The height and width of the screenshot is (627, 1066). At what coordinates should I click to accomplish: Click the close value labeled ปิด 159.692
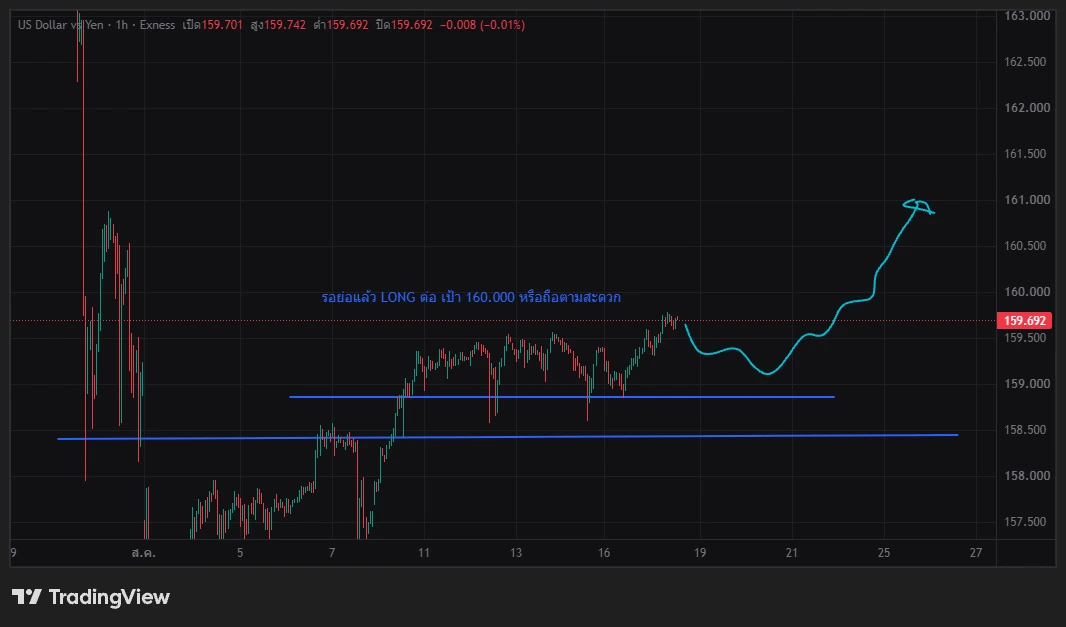pos(404,25)
